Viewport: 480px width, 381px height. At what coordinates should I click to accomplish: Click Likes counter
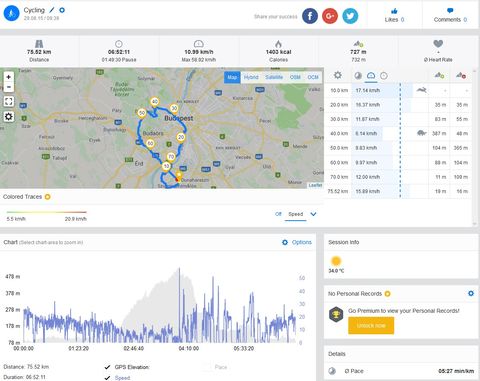pyautogui.click(x=394, y=20)
